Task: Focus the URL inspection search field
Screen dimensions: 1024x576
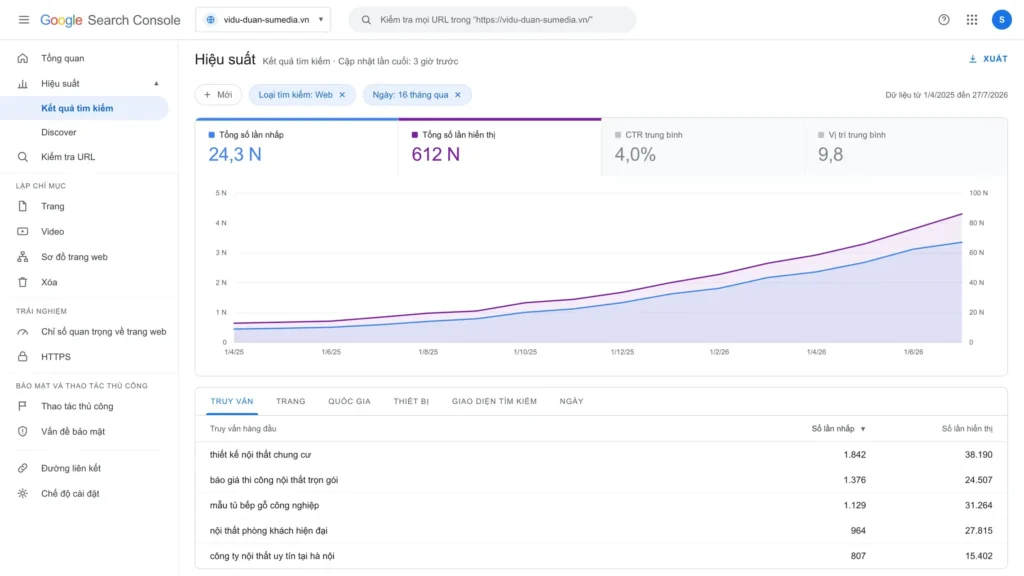Action: (x=492, y=20)
